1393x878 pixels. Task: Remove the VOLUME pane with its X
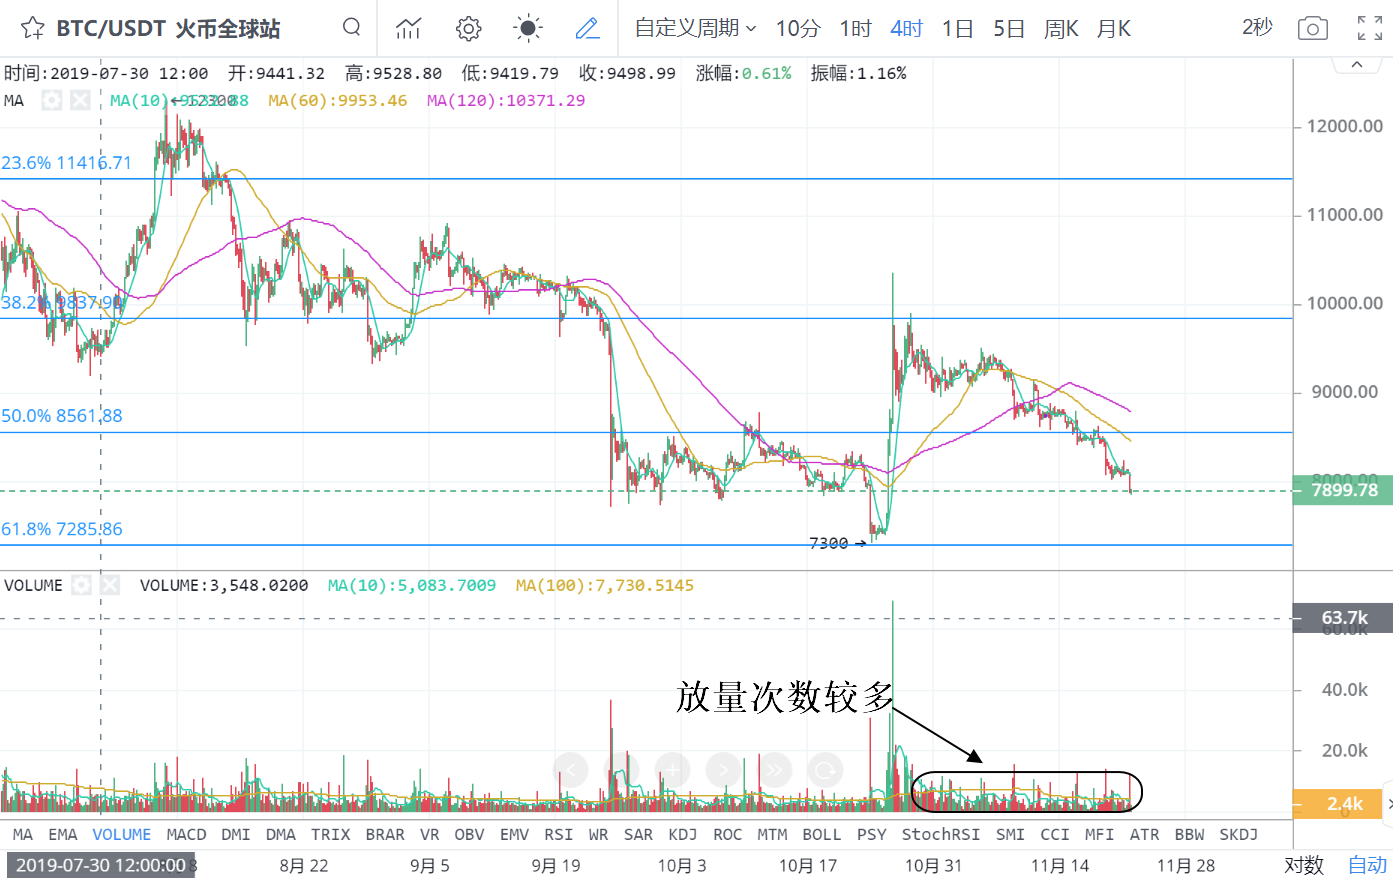pos(110,585)
